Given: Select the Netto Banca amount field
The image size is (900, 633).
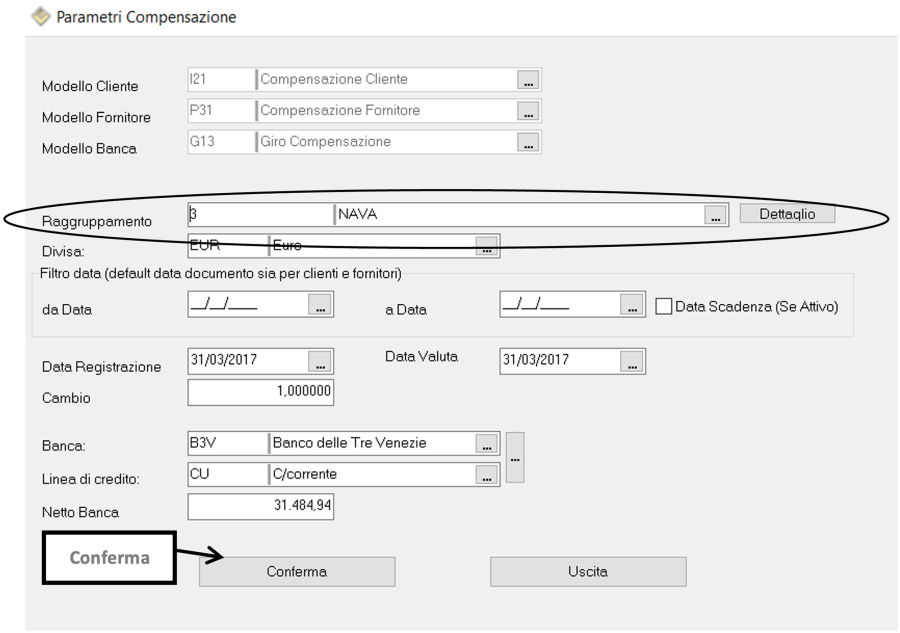Looking at the screenshot, I should 260,507.
